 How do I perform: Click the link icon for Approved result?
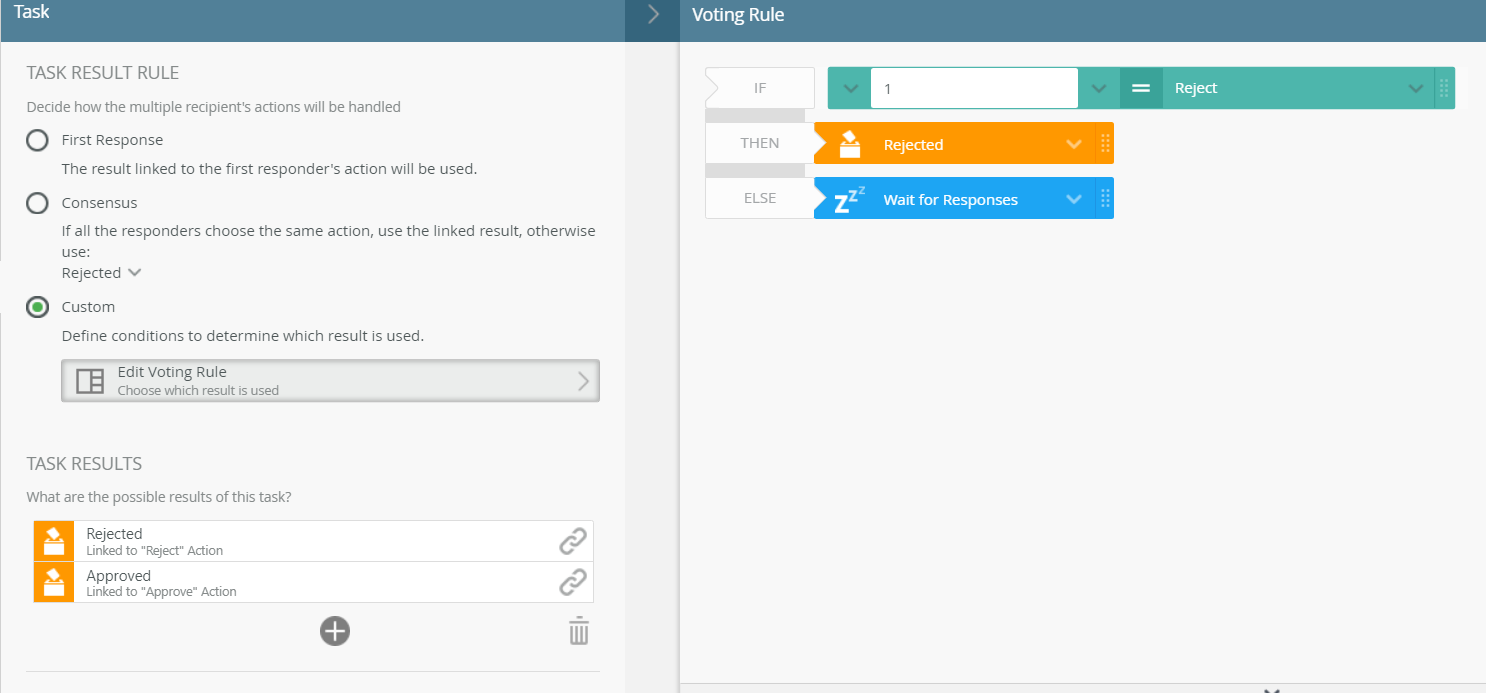(x=572, y=582)
